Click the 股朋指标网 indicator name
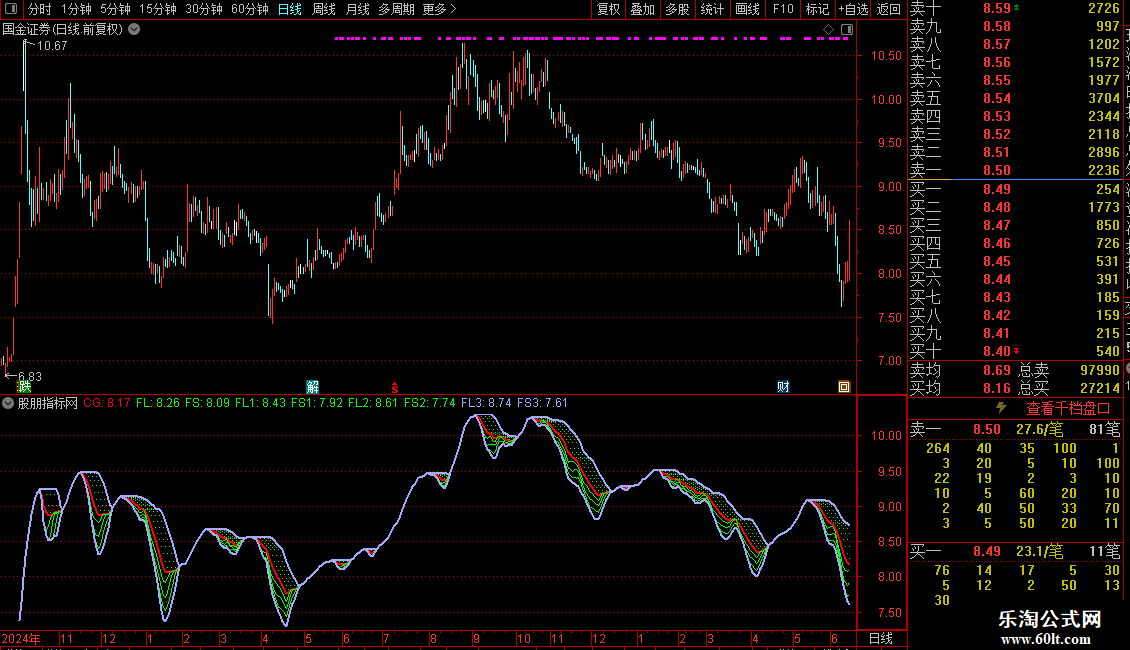1130x650 pixels. point(48,403)
